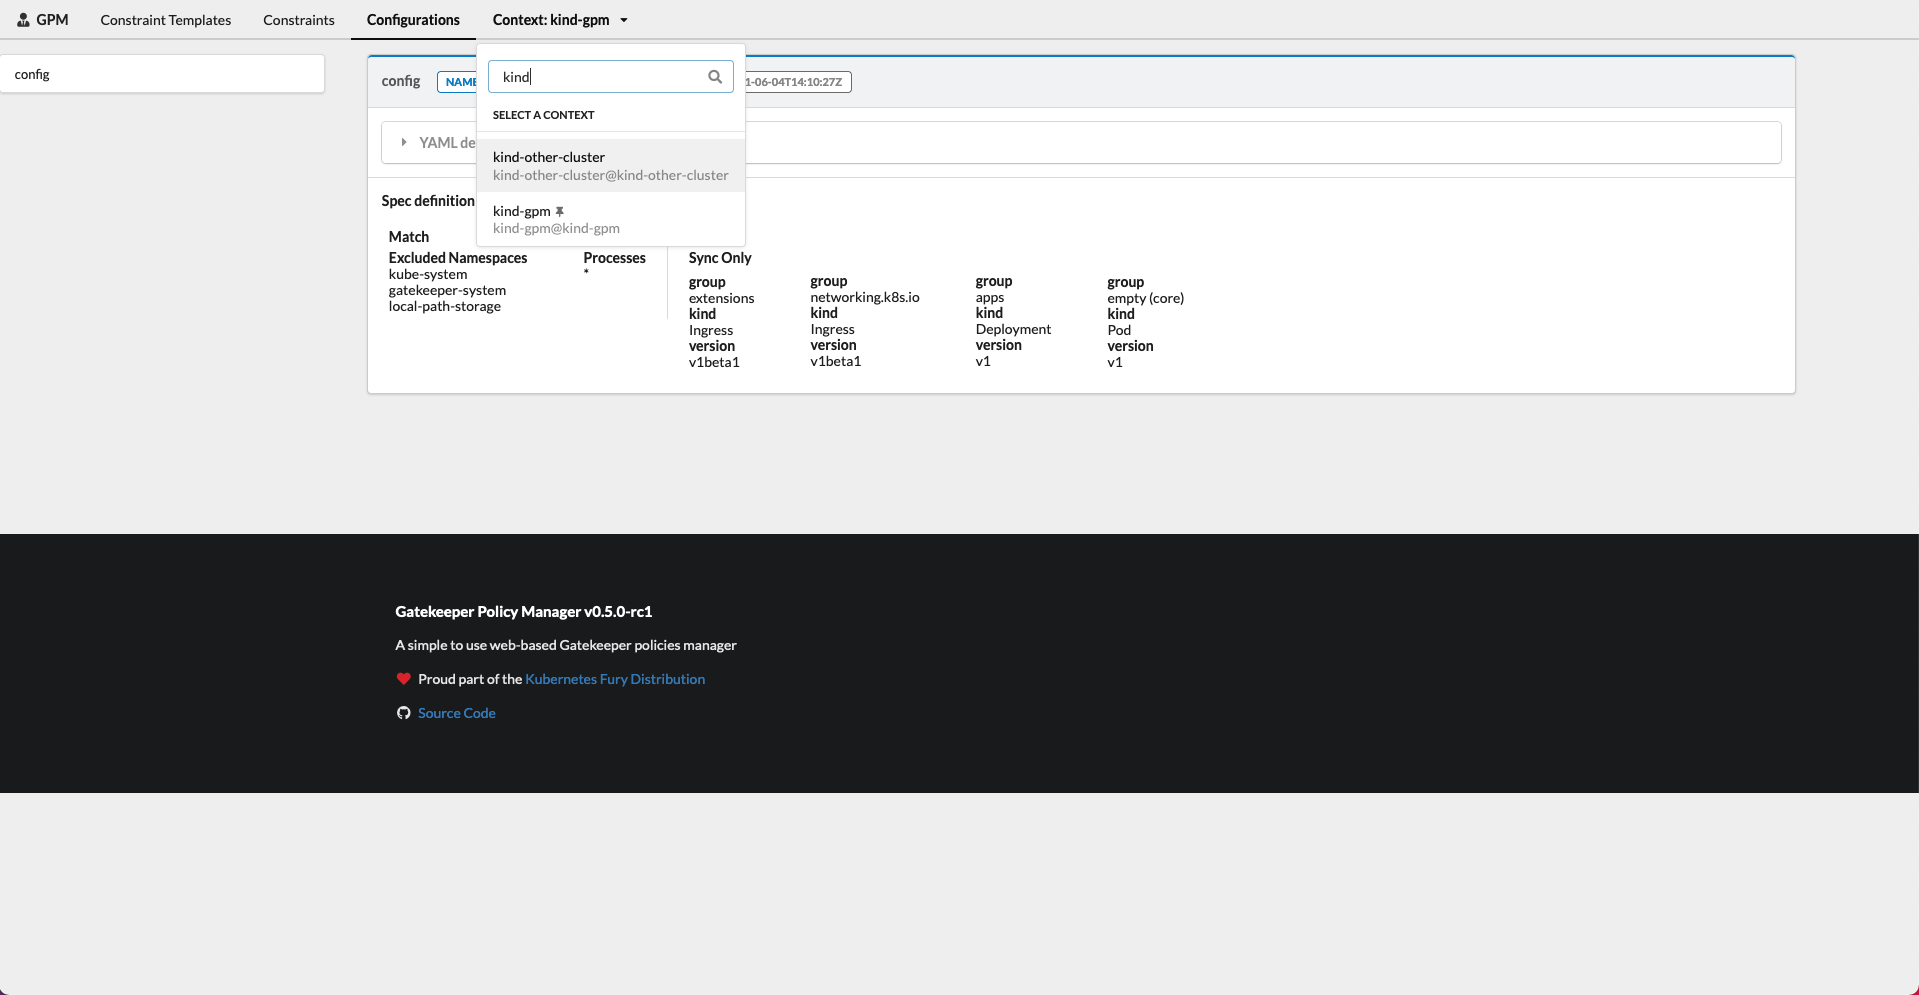Click the gatekeeper-system excluded namespace
The image size is (1919, 995).
click(447, 290)
